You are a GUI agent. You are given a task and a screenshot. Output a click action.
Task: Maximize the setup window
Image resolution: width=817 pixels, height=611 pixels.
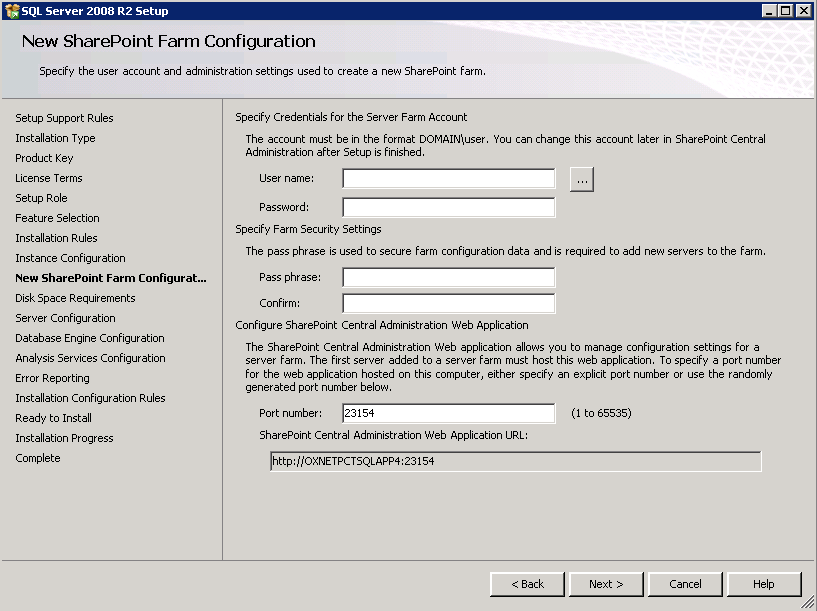[786, 11]
